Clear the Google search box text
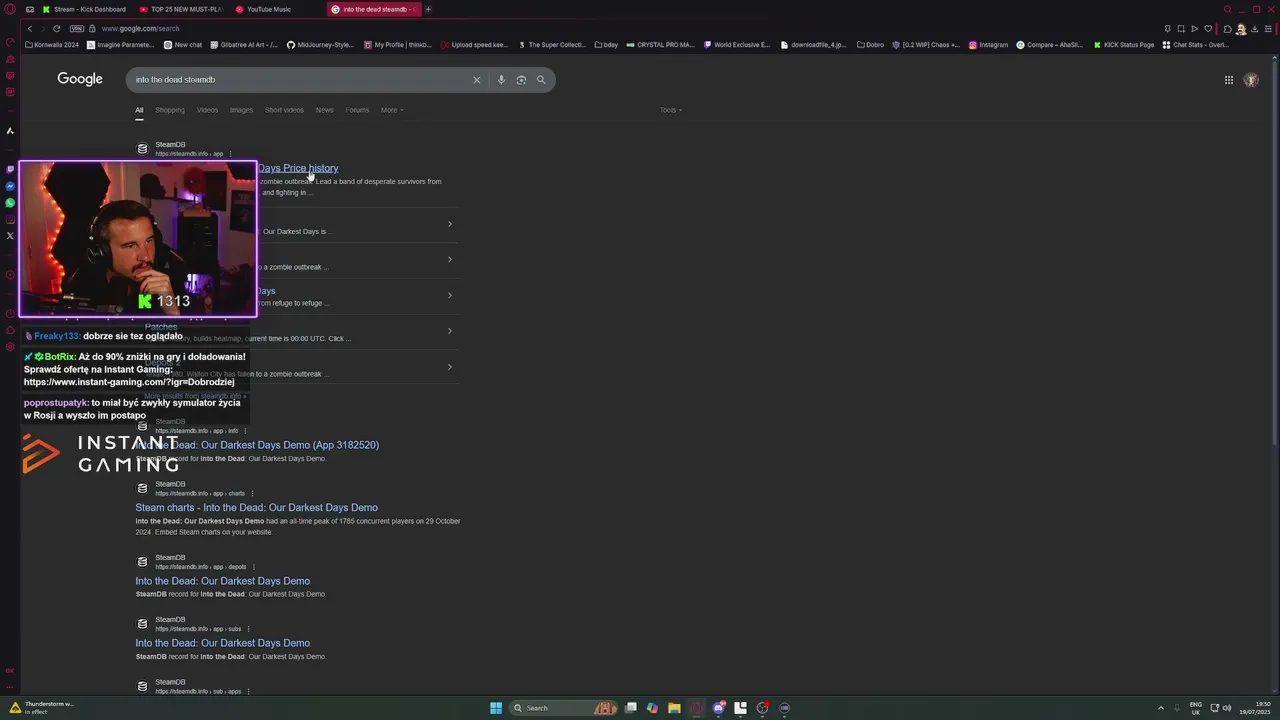 click(x=477, y=80)
